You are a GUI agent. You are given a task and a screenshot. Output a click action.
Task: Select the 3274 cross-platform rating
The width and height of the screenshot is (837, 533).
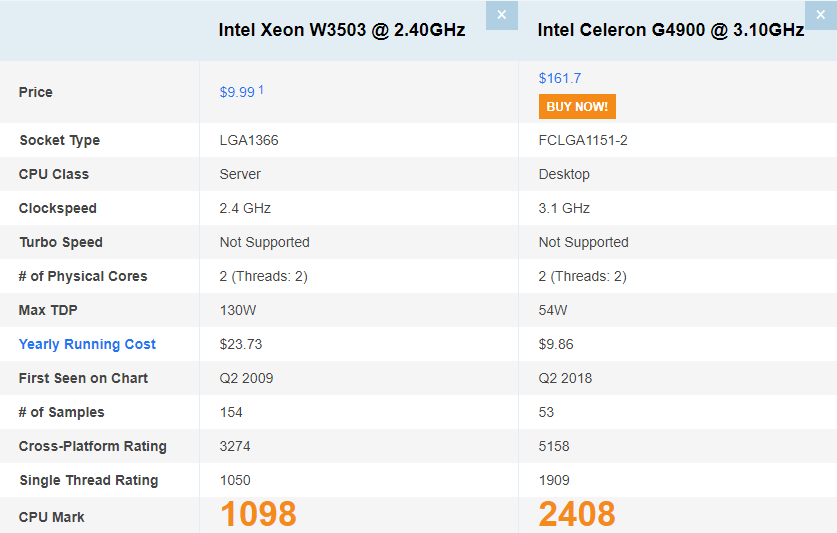click(x=235, y=446)
